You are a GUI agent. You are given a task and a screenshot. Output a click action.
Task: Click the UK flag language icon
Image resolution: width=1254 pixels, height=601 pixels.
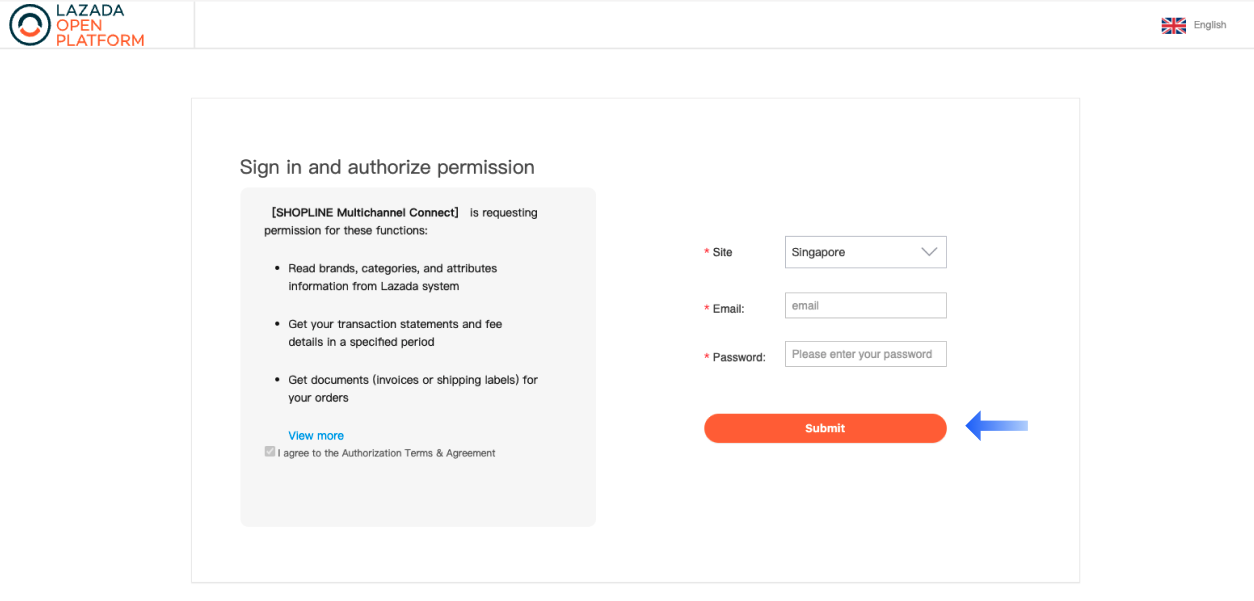[1173, 26]
